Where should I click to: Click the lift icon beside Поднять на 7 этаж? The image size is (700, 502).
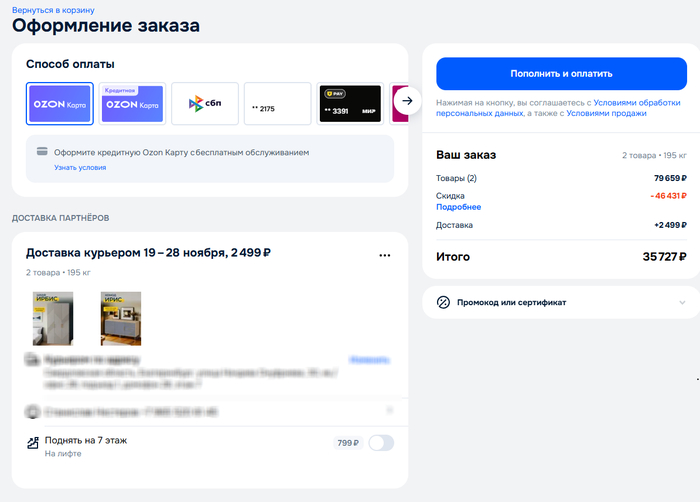(x=34, y=442)
